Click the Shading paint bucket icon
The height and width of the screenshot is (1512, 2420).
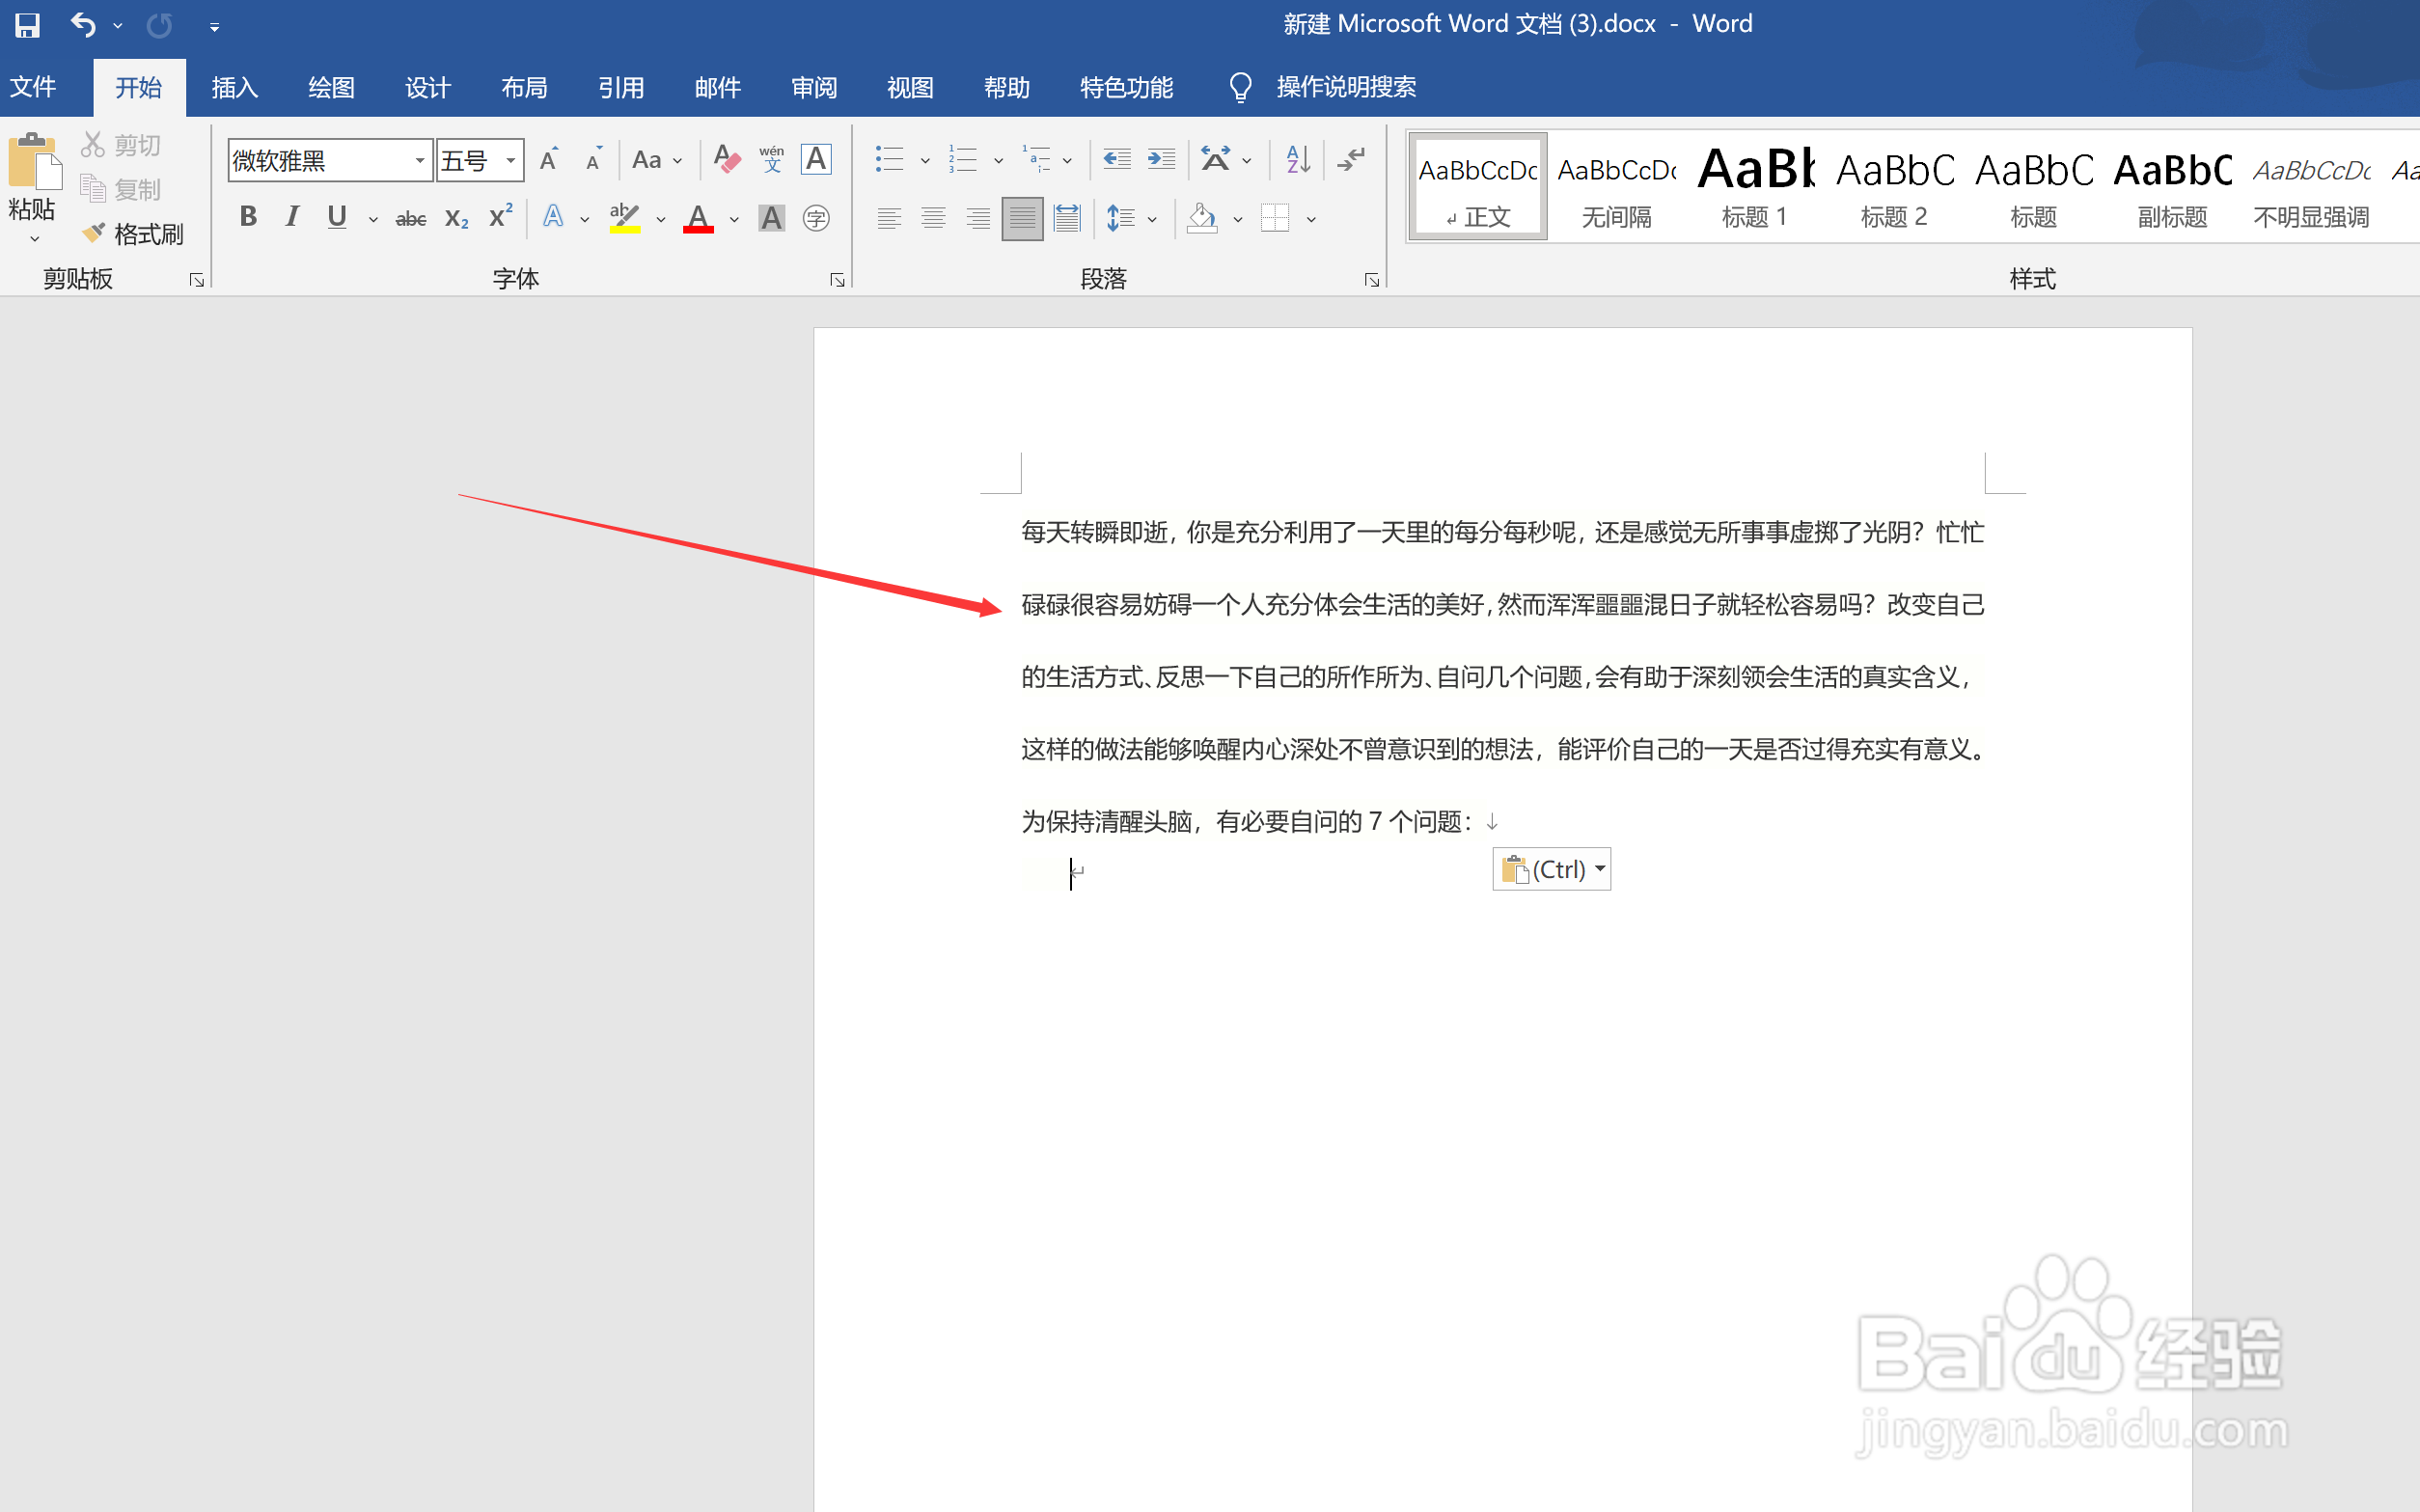(1202, 217)
